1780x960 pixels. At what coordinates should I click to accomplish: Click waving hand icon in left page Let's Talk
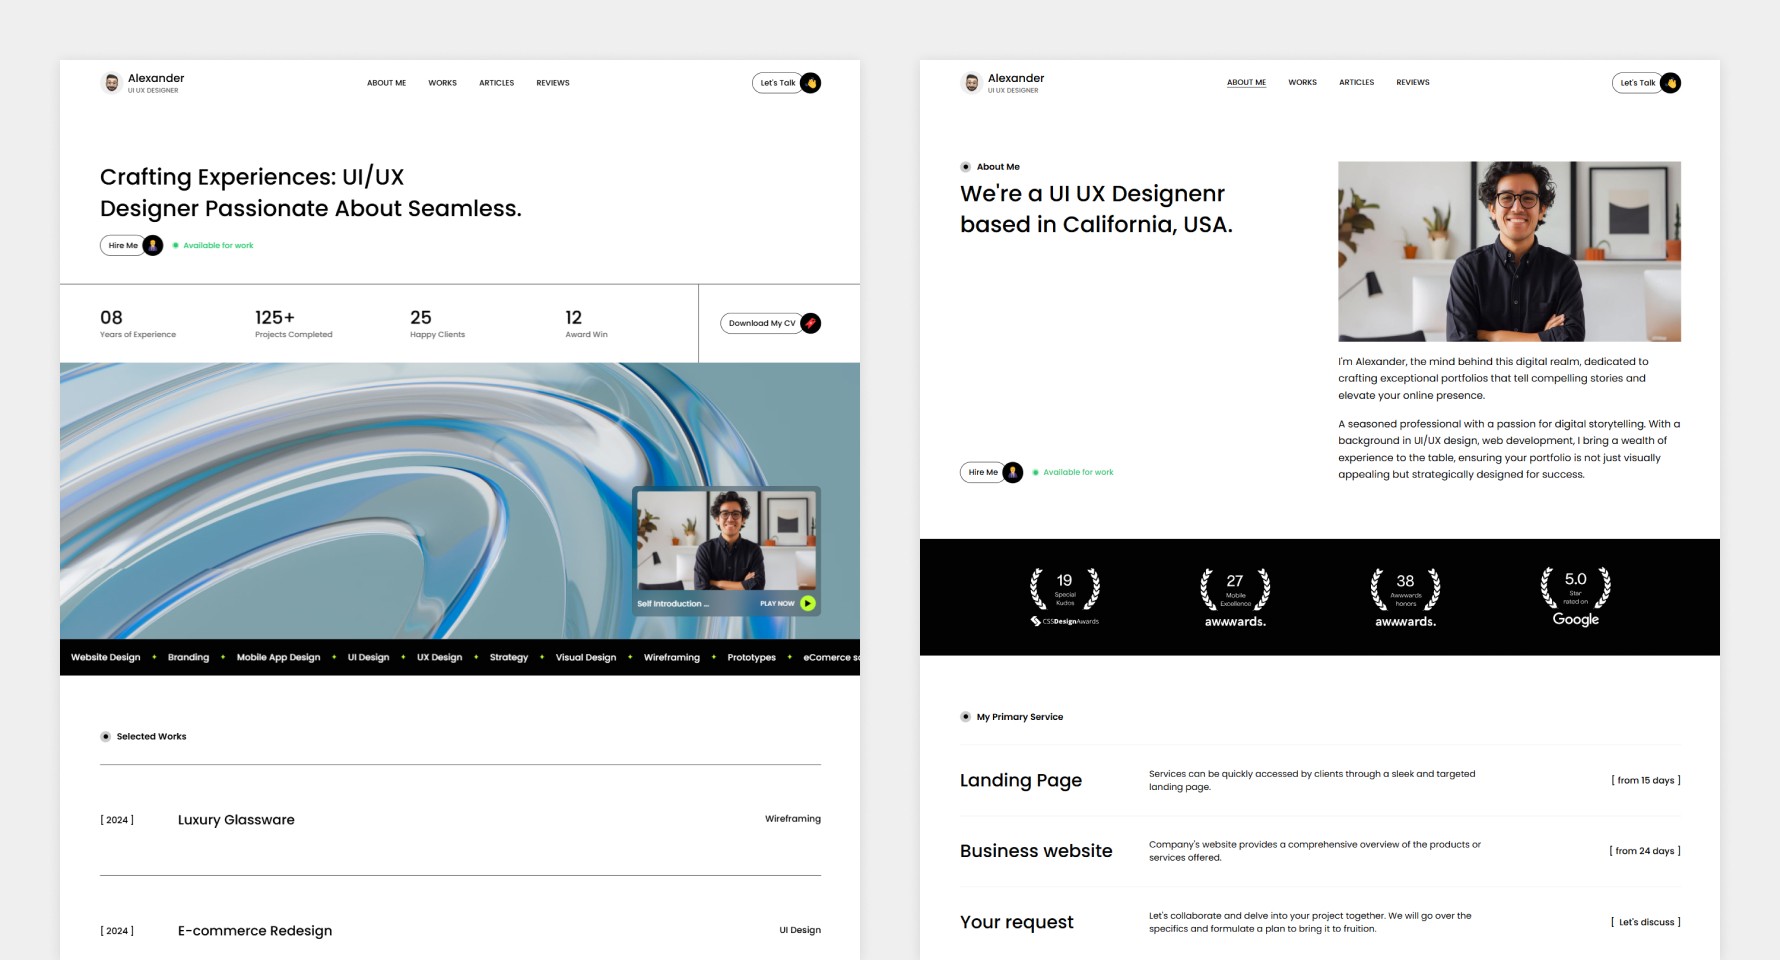[x=811, y=83]
